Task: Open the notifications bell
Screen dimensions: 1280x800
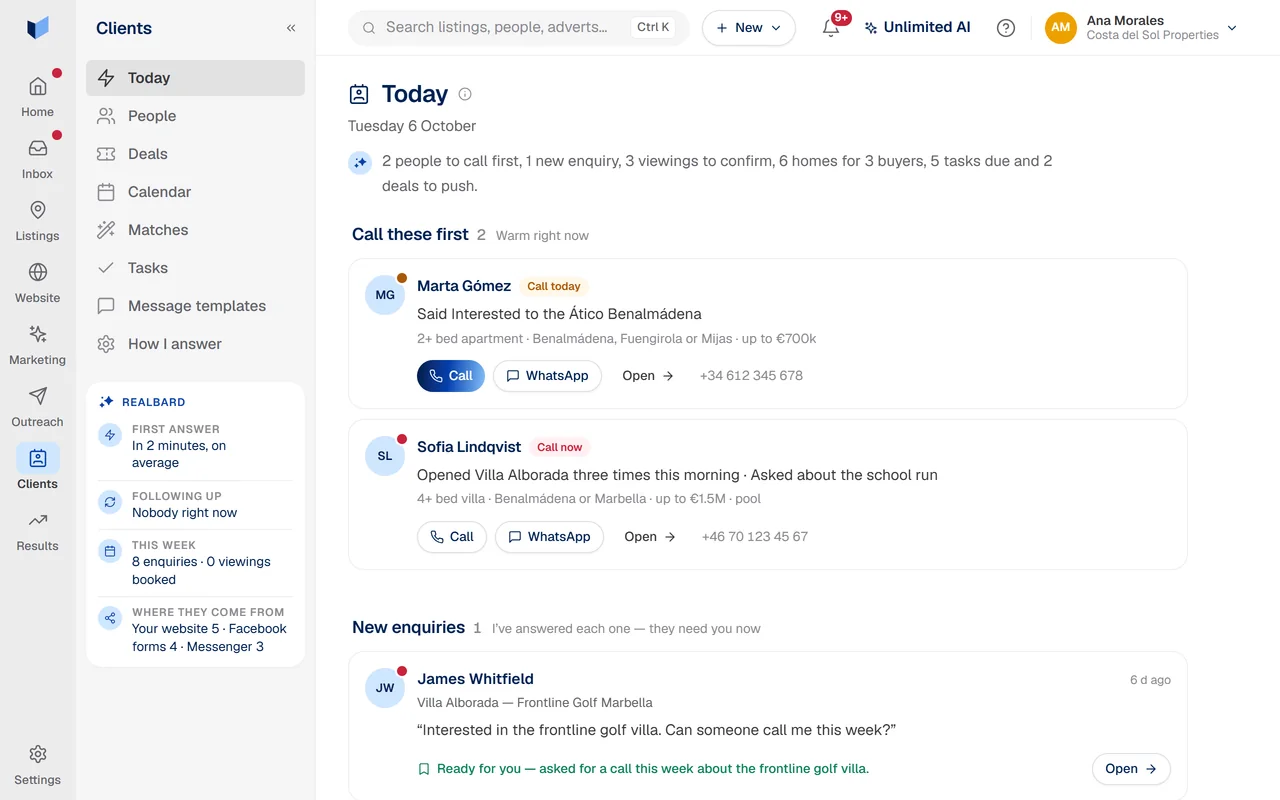Action: click(831, 28)
